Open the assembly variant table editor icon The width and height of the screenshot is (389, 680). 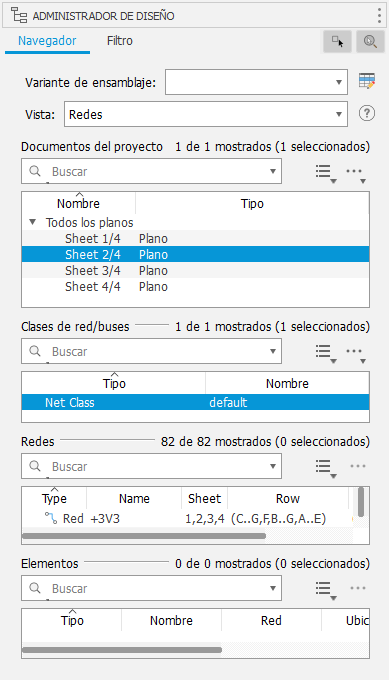(x=367, y=81)
